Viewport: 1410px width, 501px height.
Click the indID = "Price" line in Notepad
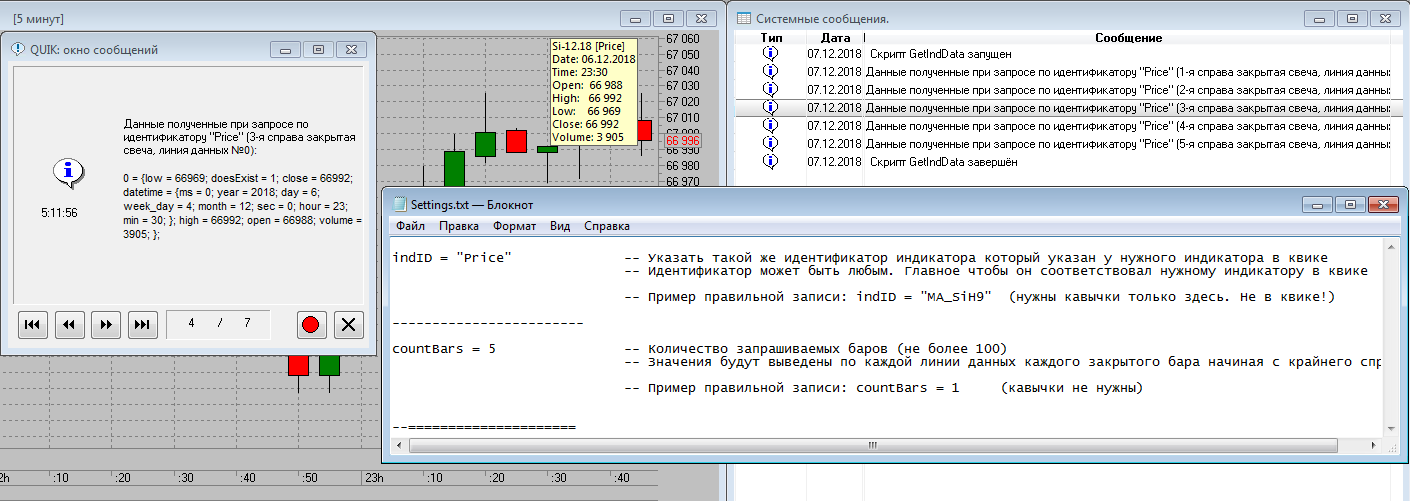(x=453, y=258)
